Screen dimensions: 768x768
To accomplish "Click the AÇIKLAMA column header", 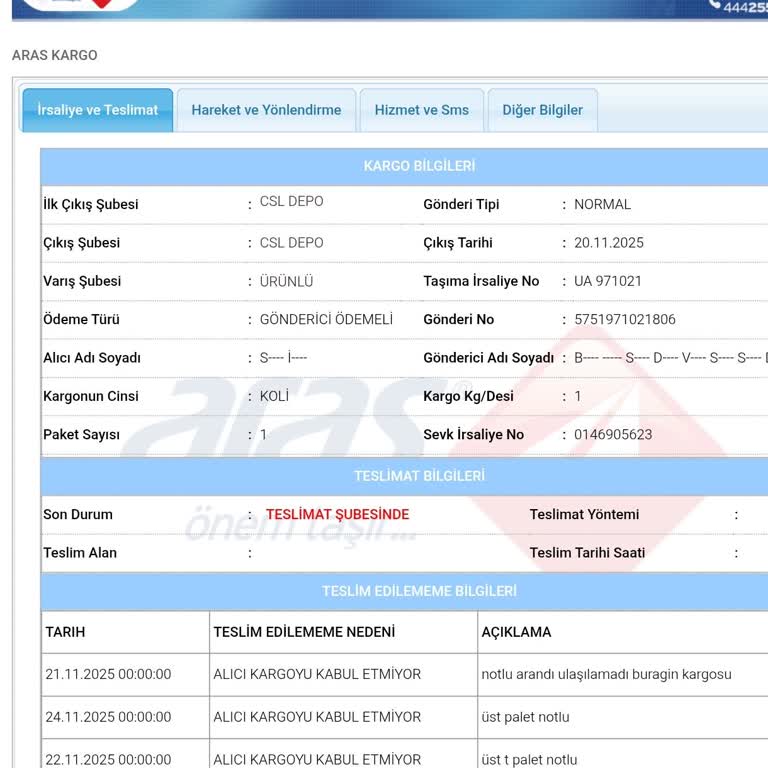I will point(516,632).
